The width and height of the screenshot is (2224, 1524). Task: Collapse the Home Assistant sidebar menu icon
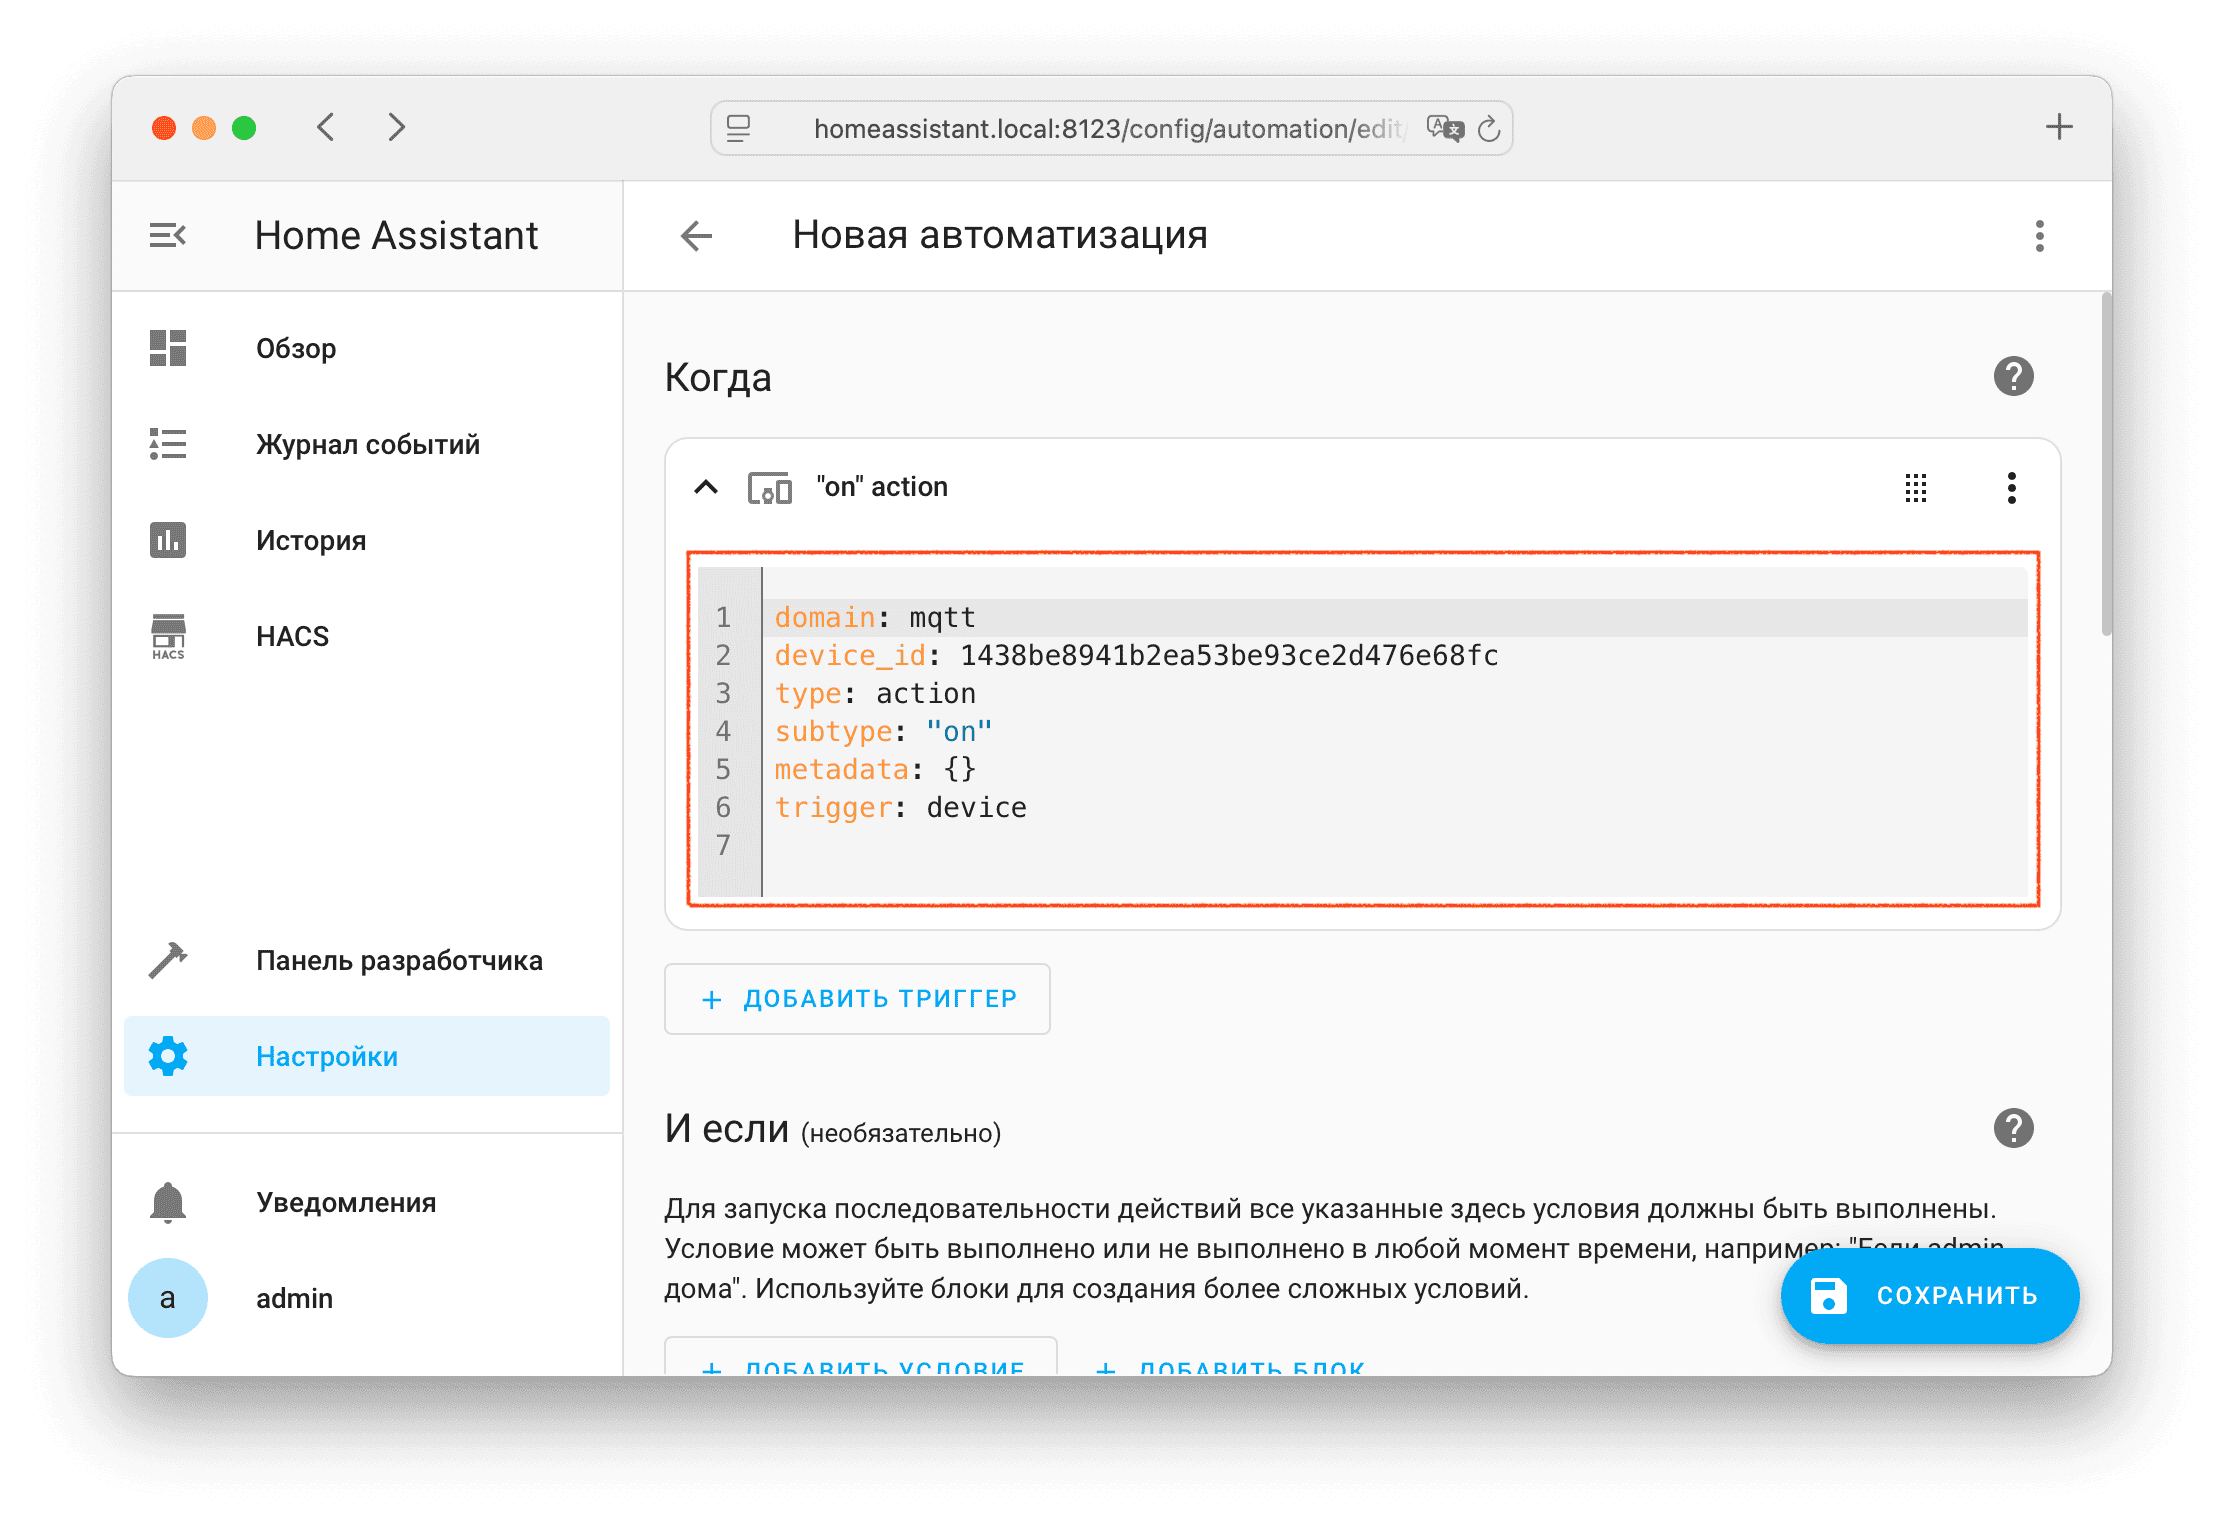point(167,236)
